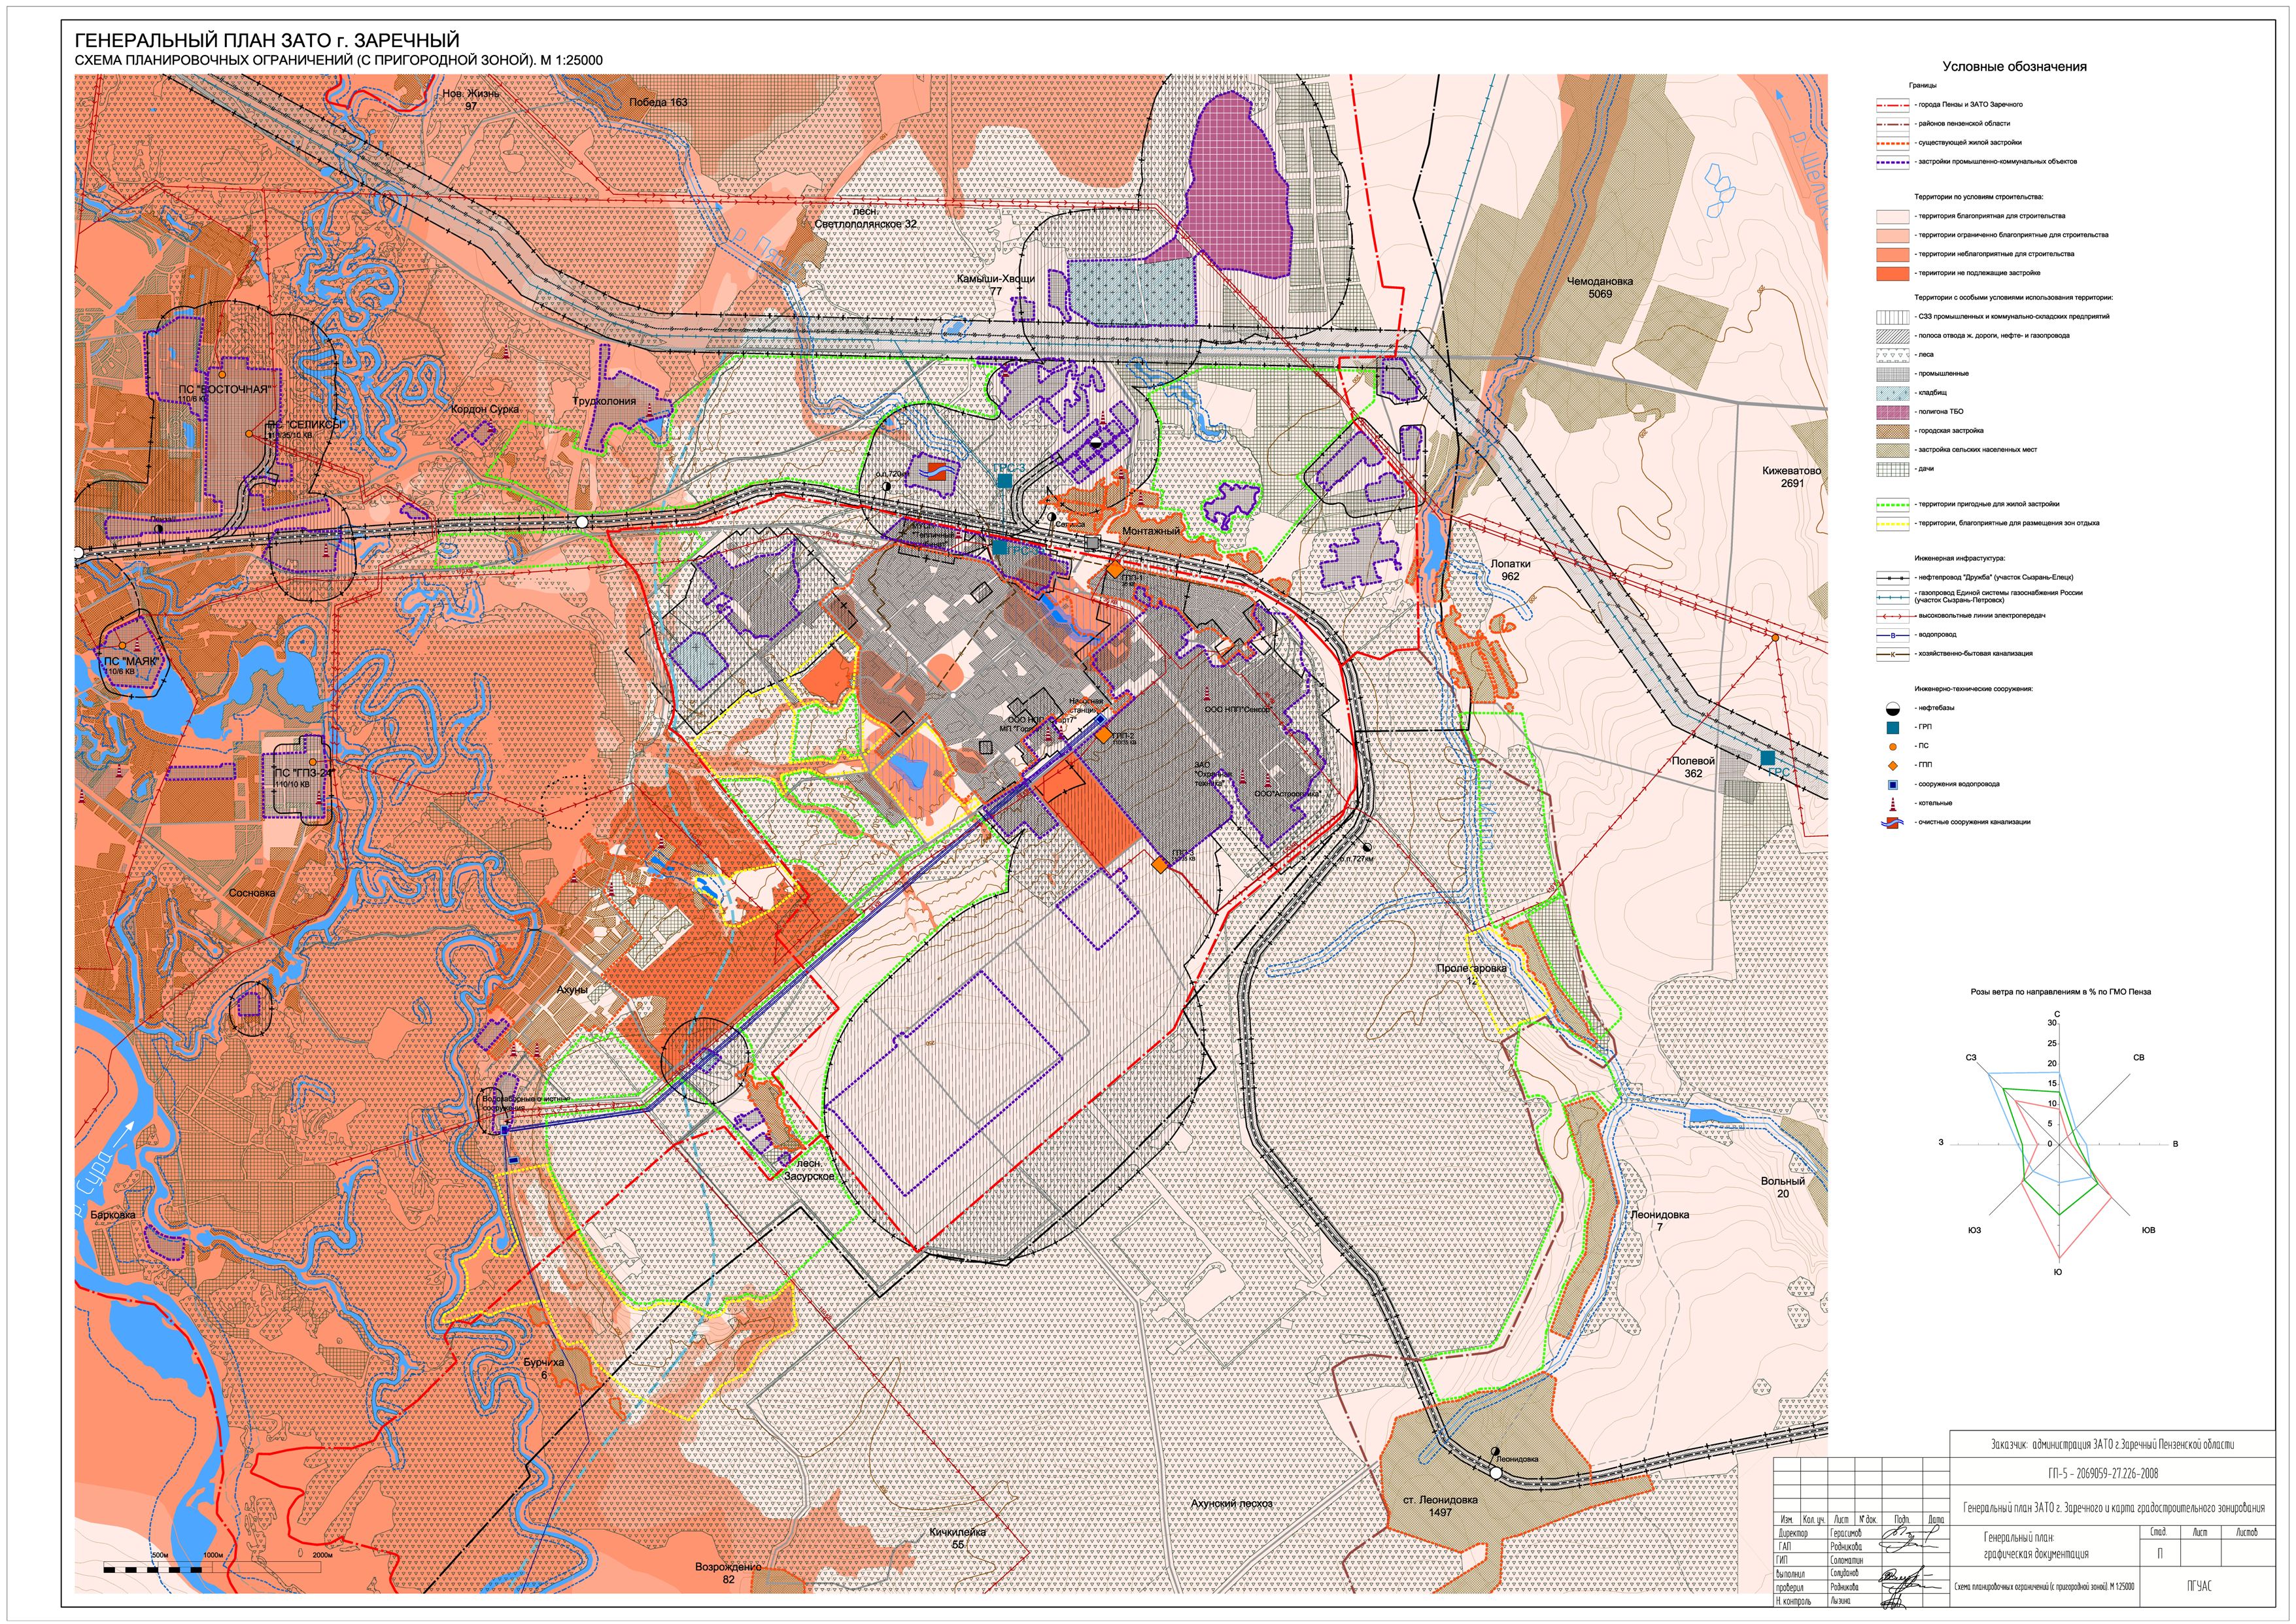The width and height of the screenshot is (2296, 1624).
Task: Click the ГРП teal square legend icon
Action: pyautogui.click(x=1893, y=727)
